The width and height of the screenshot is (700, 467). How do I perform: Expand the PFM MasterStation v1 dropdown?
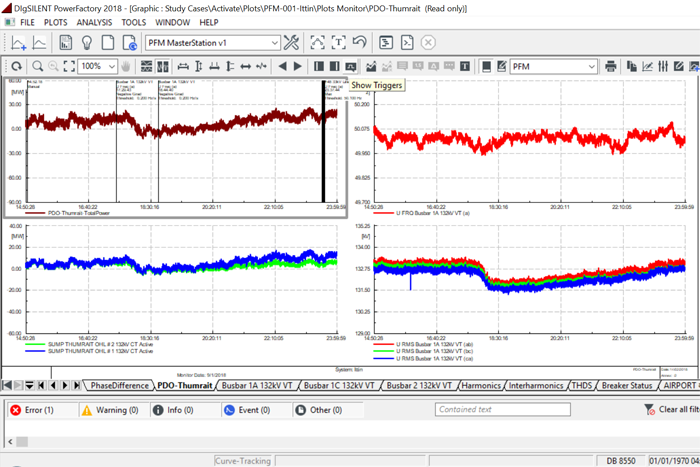[273, 43]
